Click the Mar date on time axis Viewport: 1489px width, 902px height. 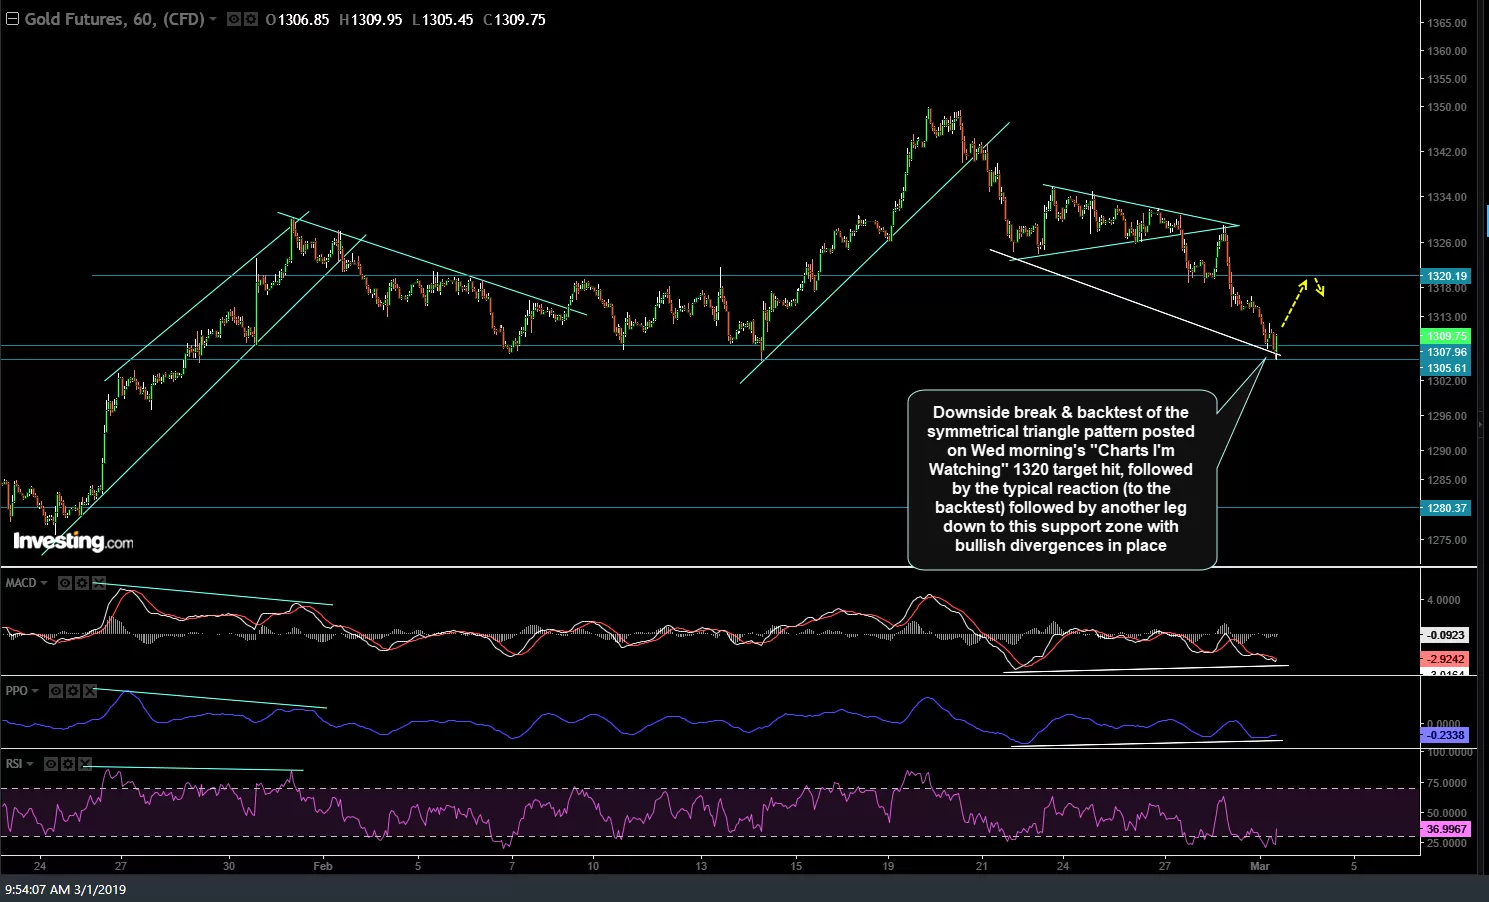coord(1260,866)
